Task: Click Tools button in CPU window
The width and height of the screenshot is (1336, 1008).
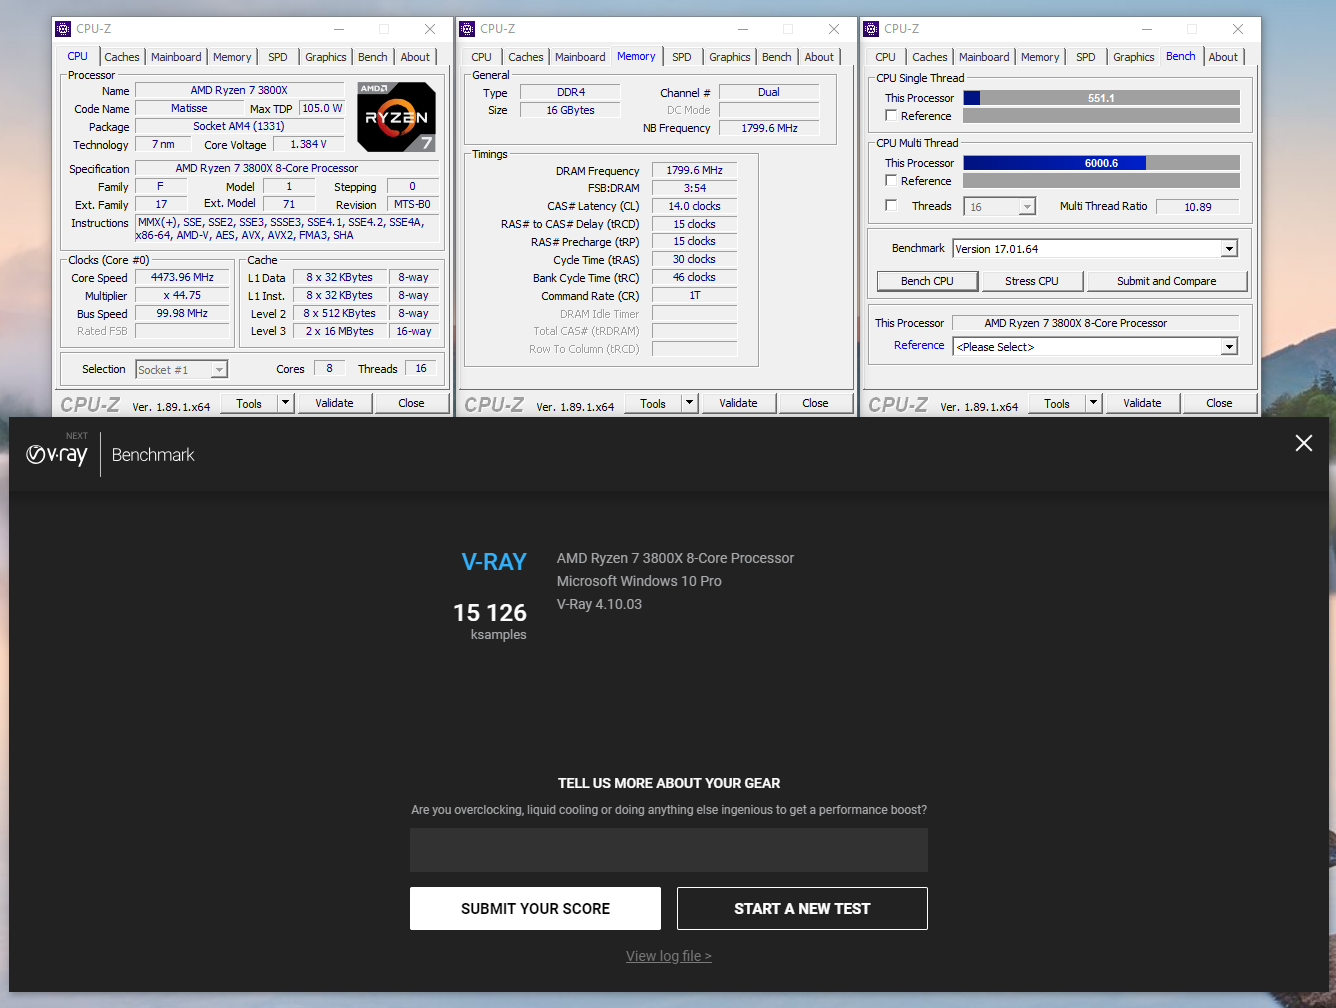Action: pyautogui.click(x=249, y=403)
